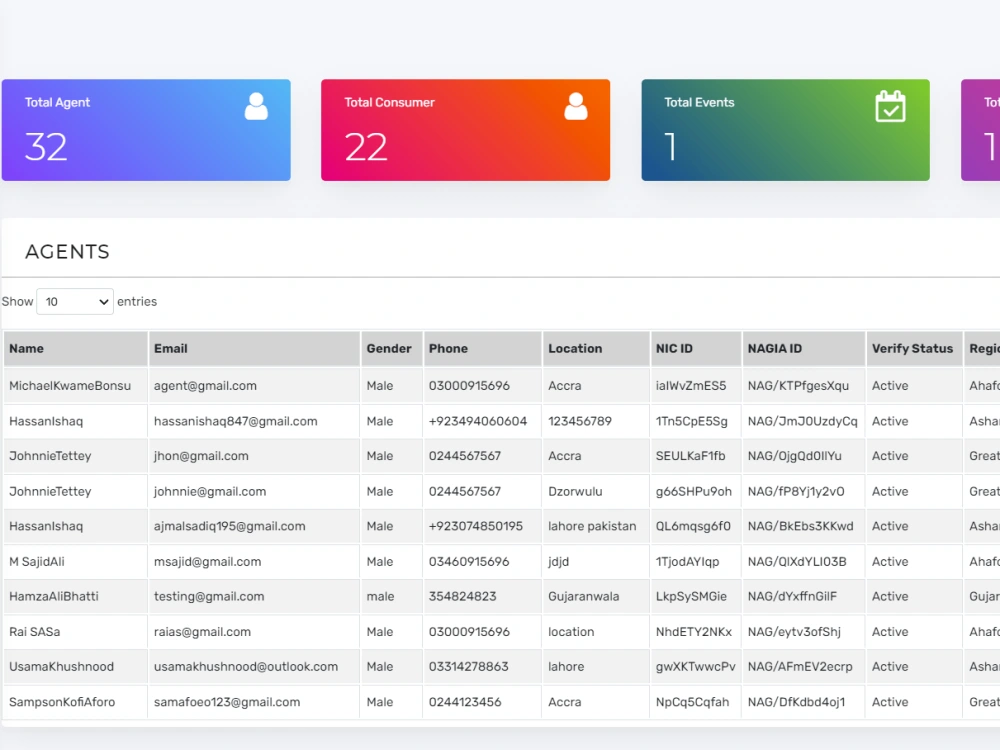Click email hassanishaq847@gmail.com
Image resolution: width=1000 pixels, height=750 pixels.
point(235,422)
